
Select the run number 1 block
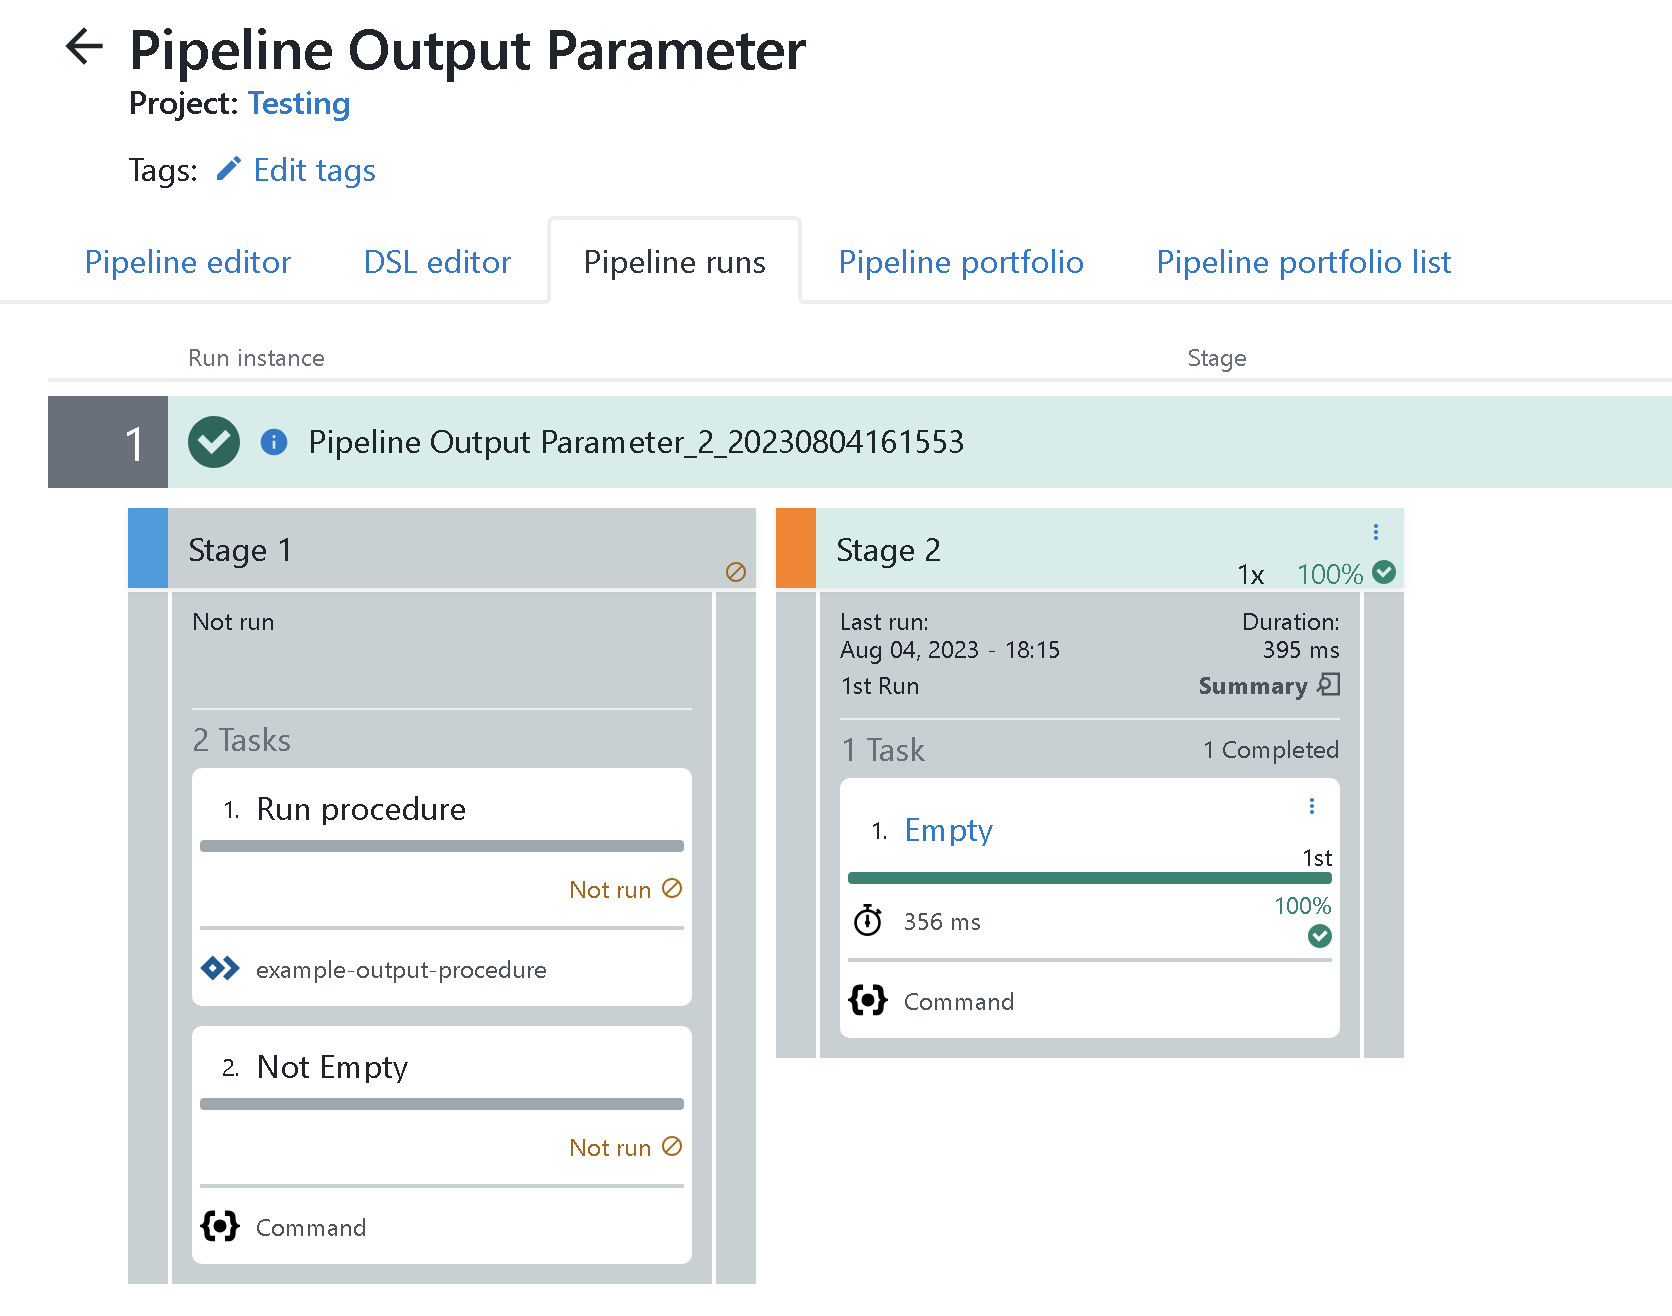108,442
